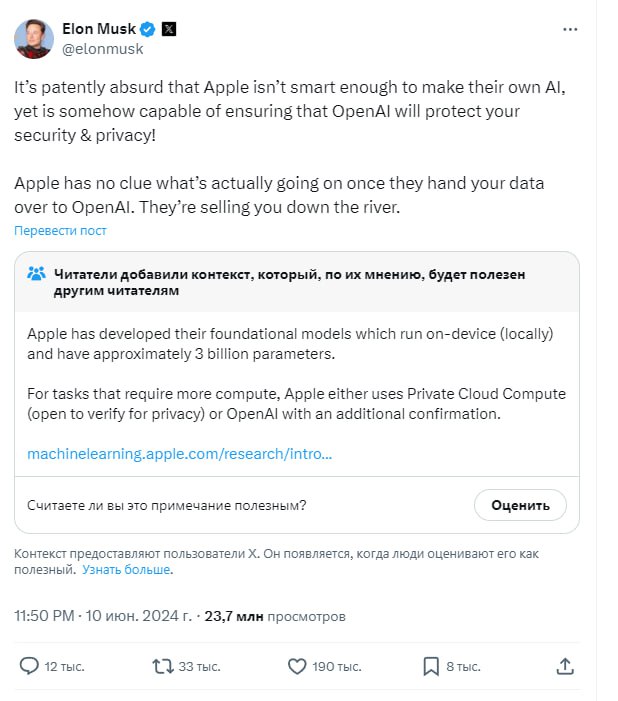
Task: Click 'Перевести пост' translate link
Action: (60, 230)
